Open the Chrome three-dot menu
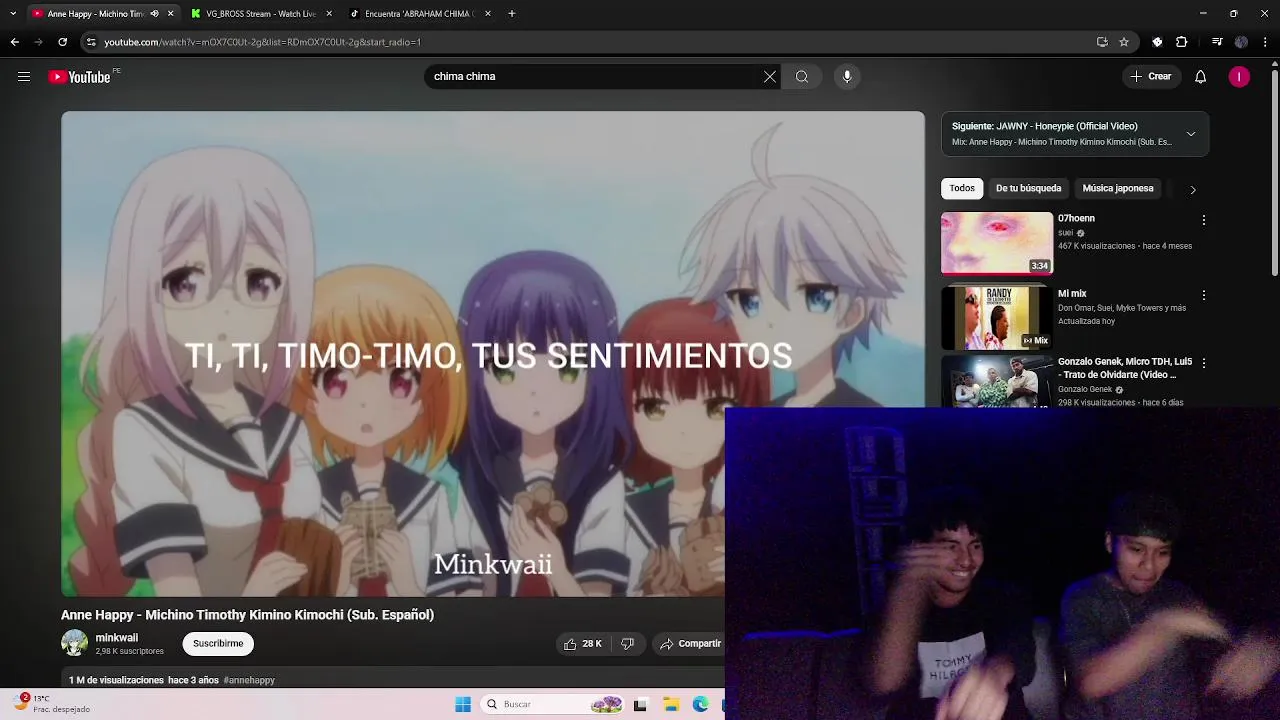This screenshot has width=1280, height=720. point(1266,42)
